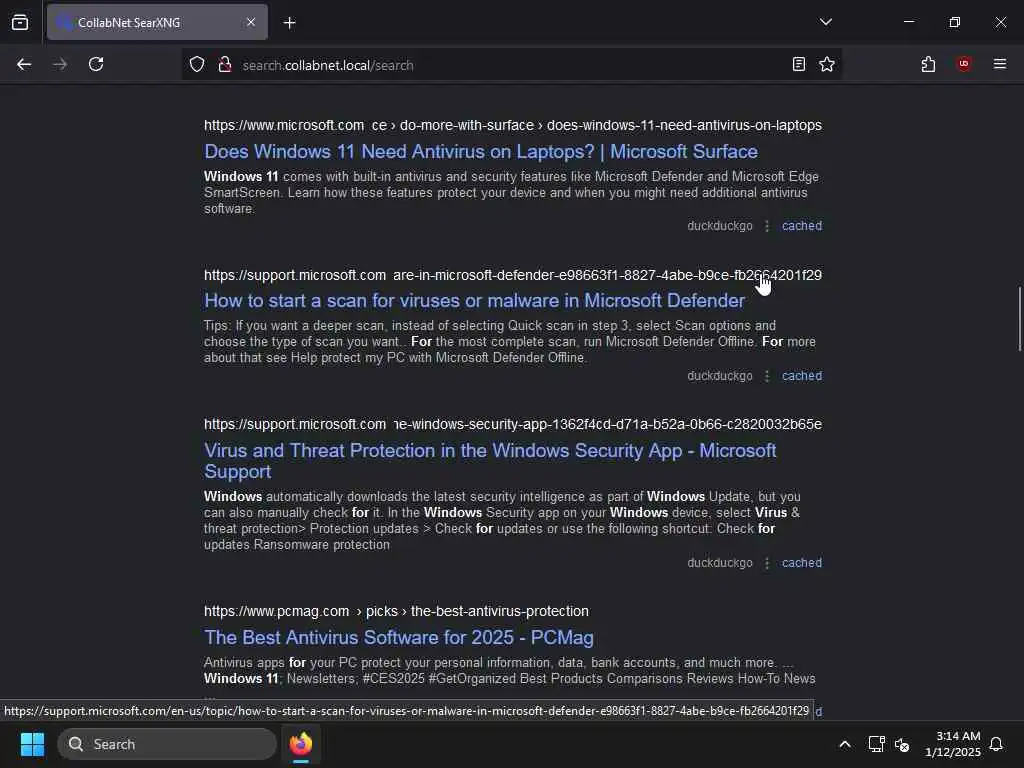This screenshot has width=1024, height=768.
Task: Click the page vertical scrollbar thumb
Action: click(1019, 319)
